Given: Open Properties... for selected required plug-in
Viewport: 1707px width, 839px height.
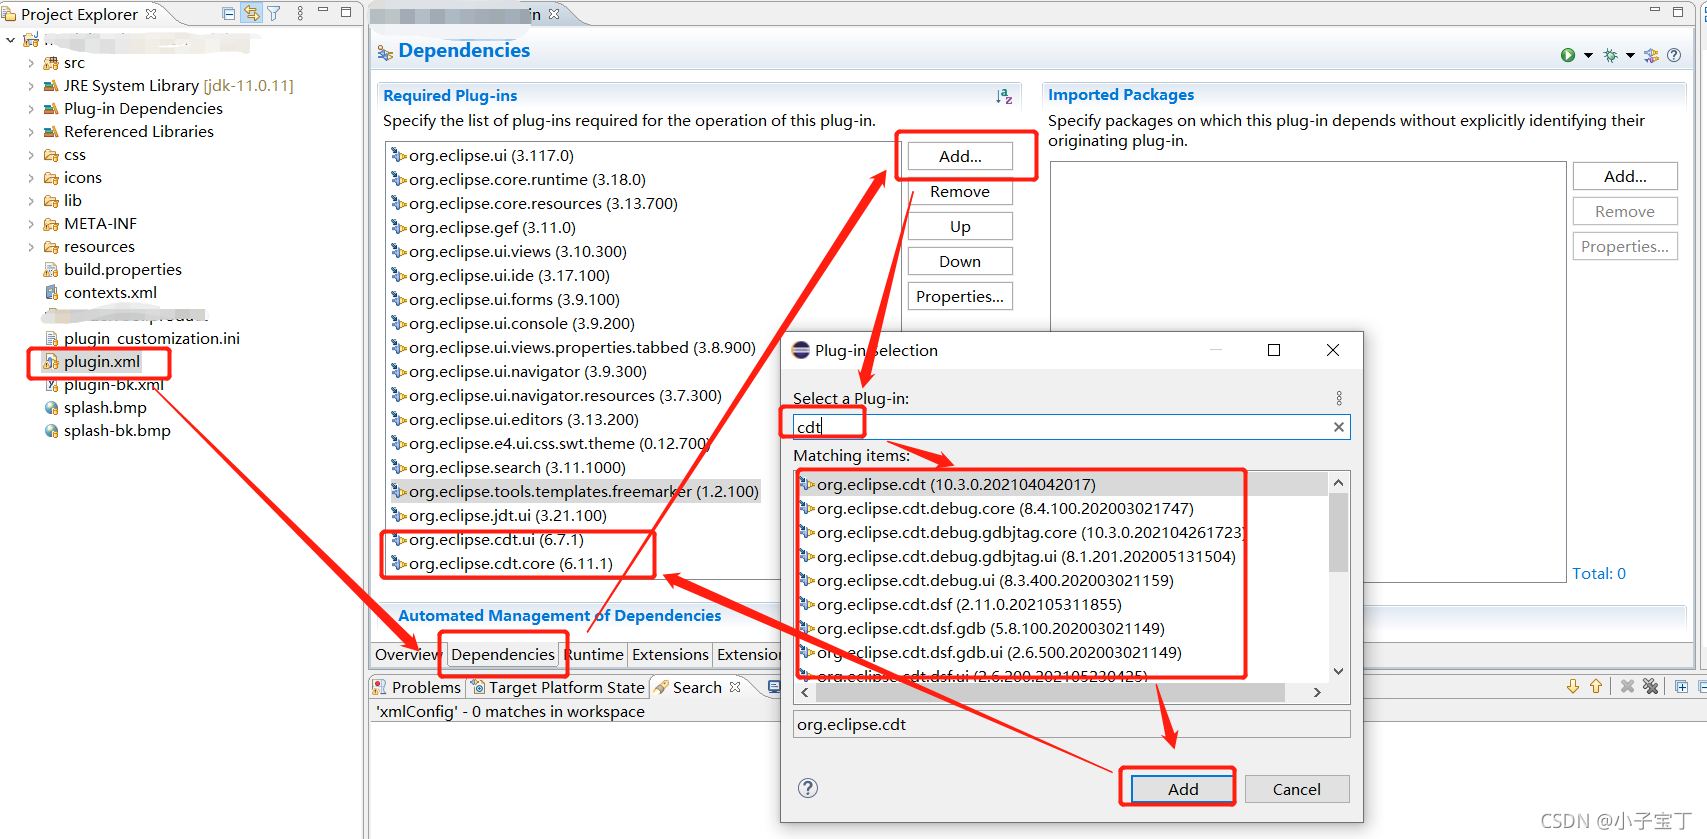Looking at the screenshot, I should [x=960, y=296].
